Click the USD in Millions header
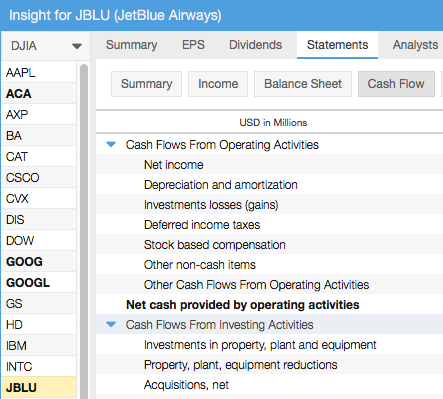 (x=273, y=122)
